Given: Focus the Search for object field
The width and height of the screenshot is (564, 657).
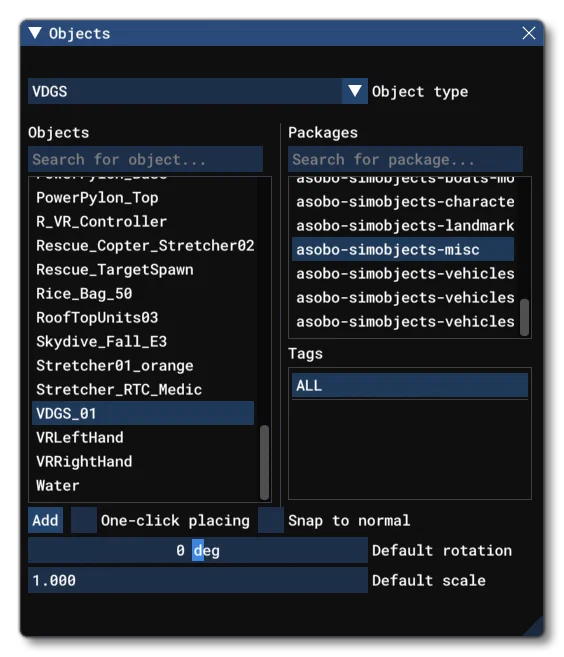Looking at the screenshot, I should pyautogui.click(x=145, y=159).
